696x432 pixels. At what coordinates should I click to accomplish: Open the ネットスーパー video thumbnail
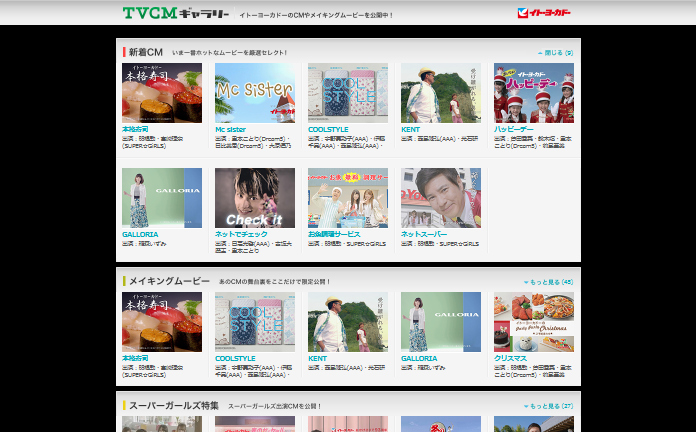(441, 198)
